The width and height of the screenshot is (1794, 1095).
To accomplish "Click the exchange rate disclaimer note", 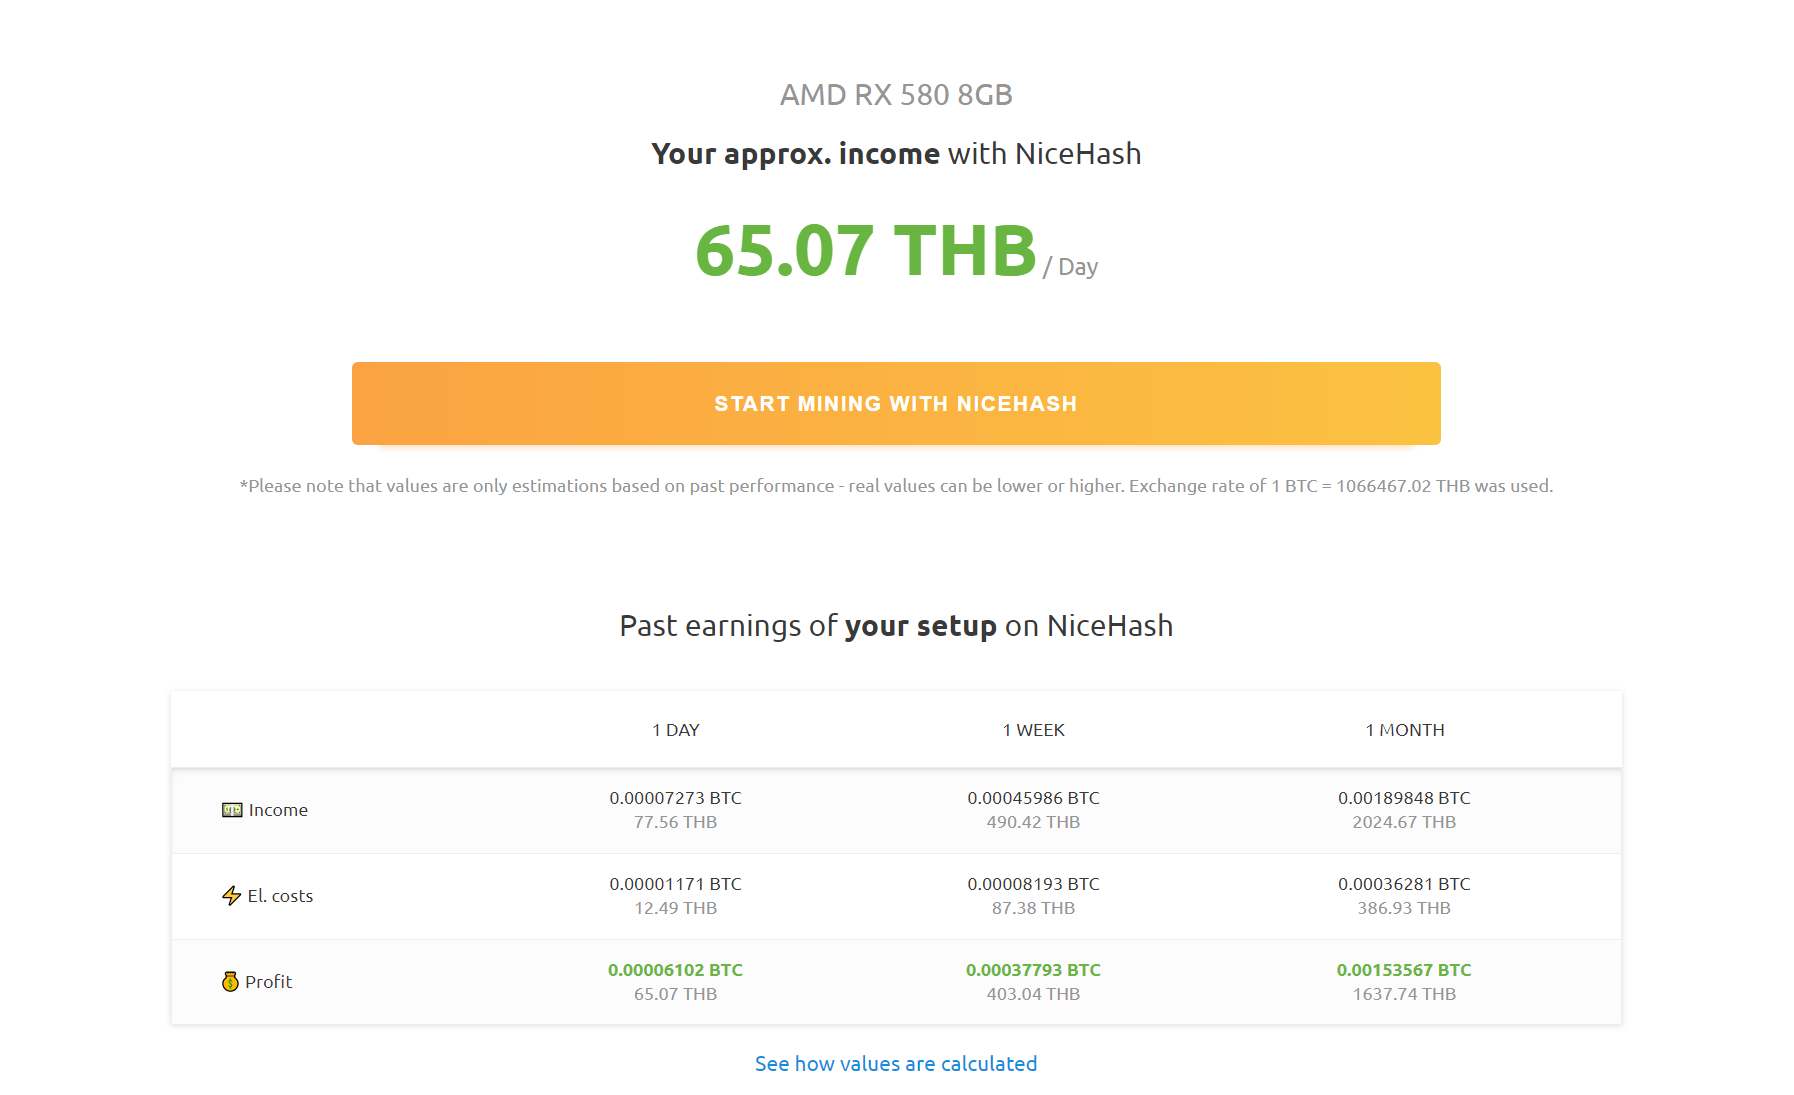I will (896, 486).
